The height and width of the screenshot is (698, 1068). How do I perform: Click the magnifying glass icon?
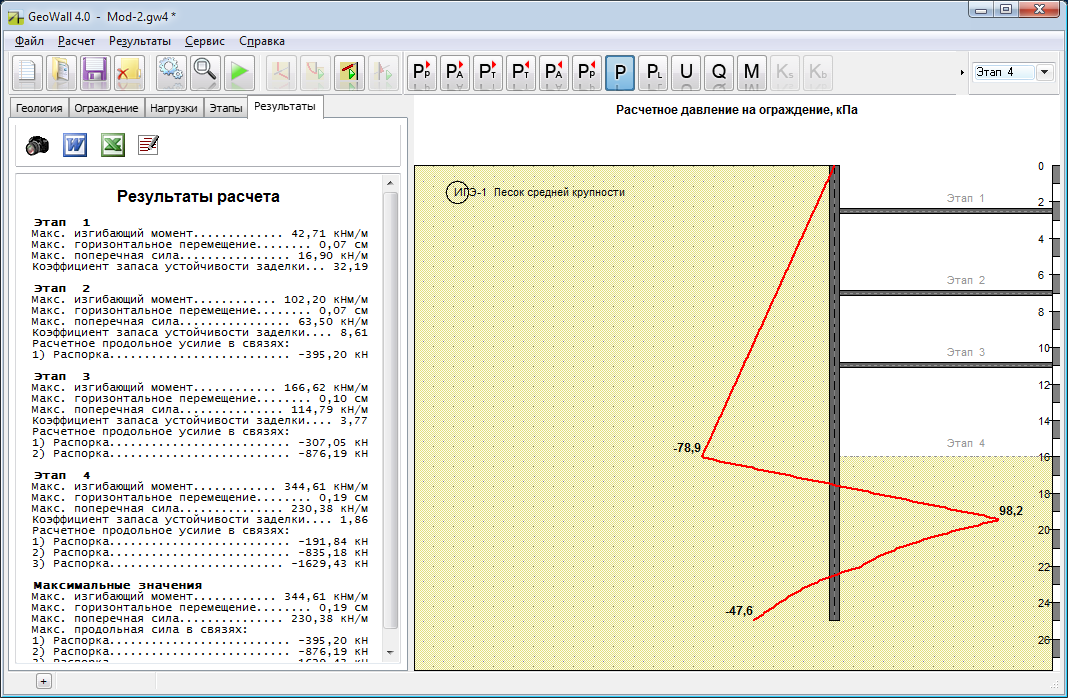click(x=205, y=72)
